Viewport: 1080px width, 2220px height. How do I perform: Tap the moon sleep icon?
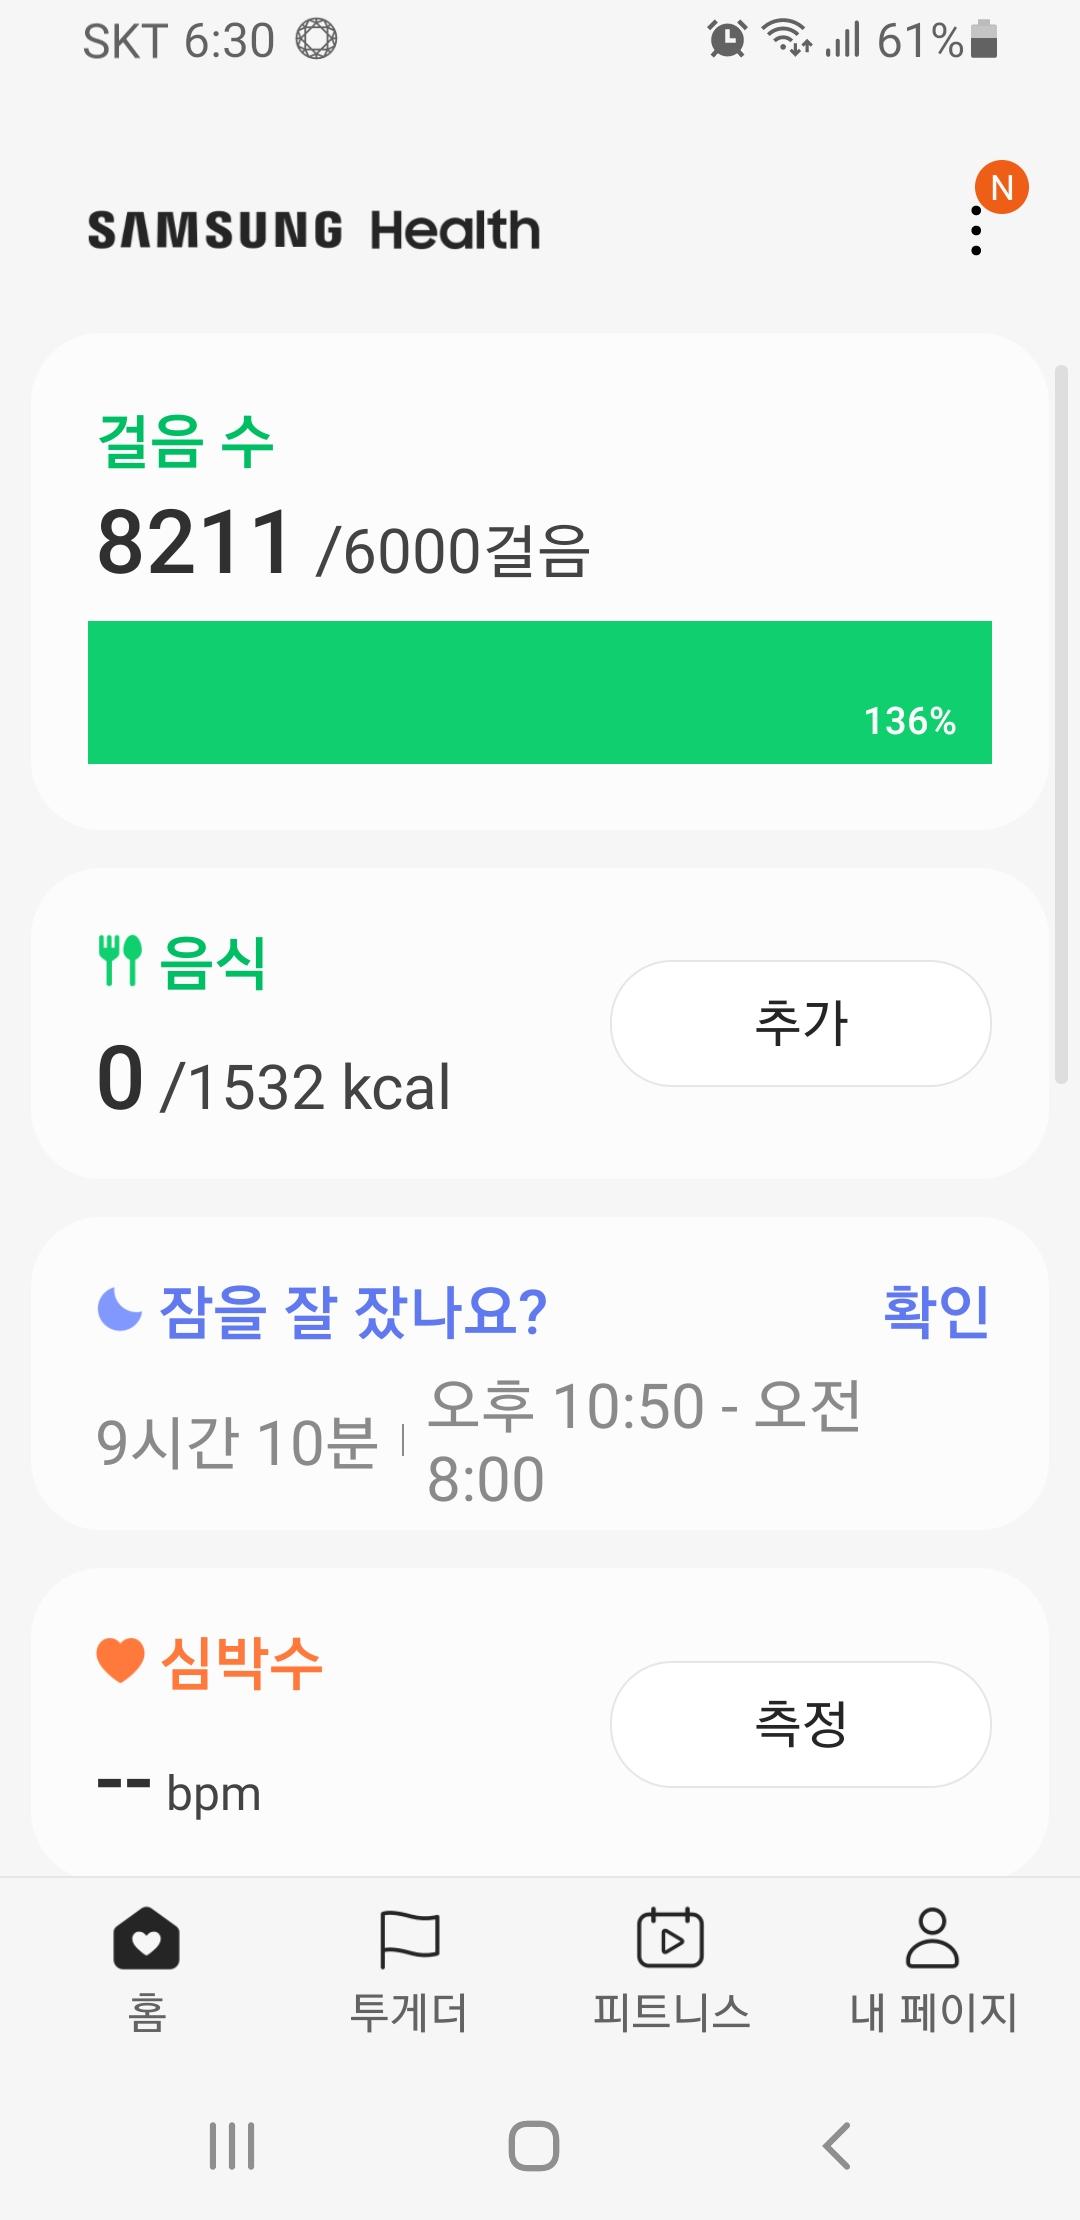[x=119, y=1310]
